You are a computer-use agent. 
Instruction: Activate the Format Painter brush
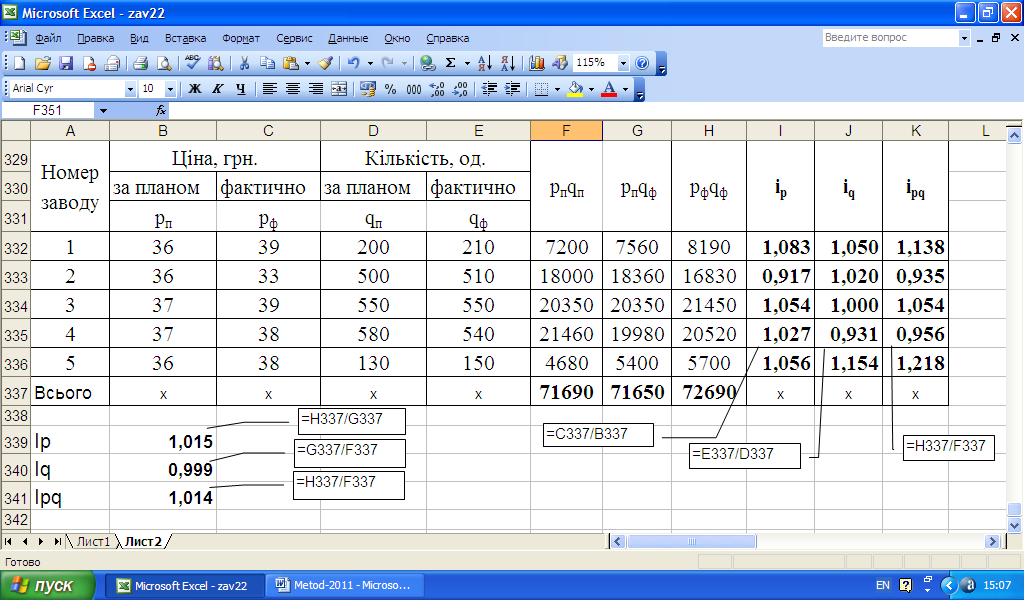tap(325, 63)
